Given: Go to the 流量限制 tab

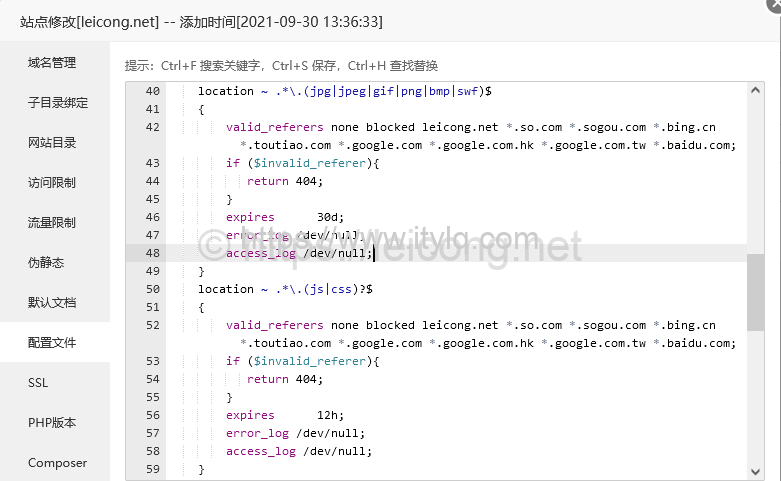Looking at the screenshot, I should (52, 222).
